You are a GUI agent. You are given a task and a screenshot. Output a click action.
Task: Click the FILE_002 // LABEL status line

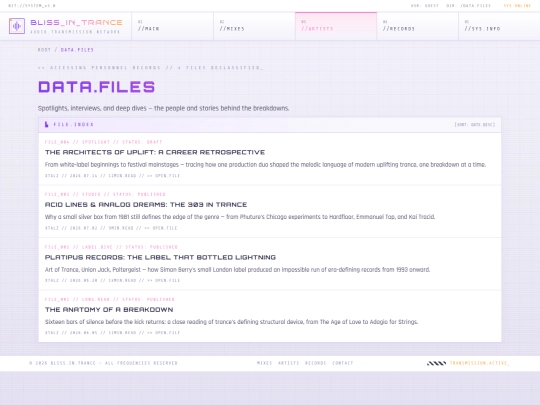(111, 247)
